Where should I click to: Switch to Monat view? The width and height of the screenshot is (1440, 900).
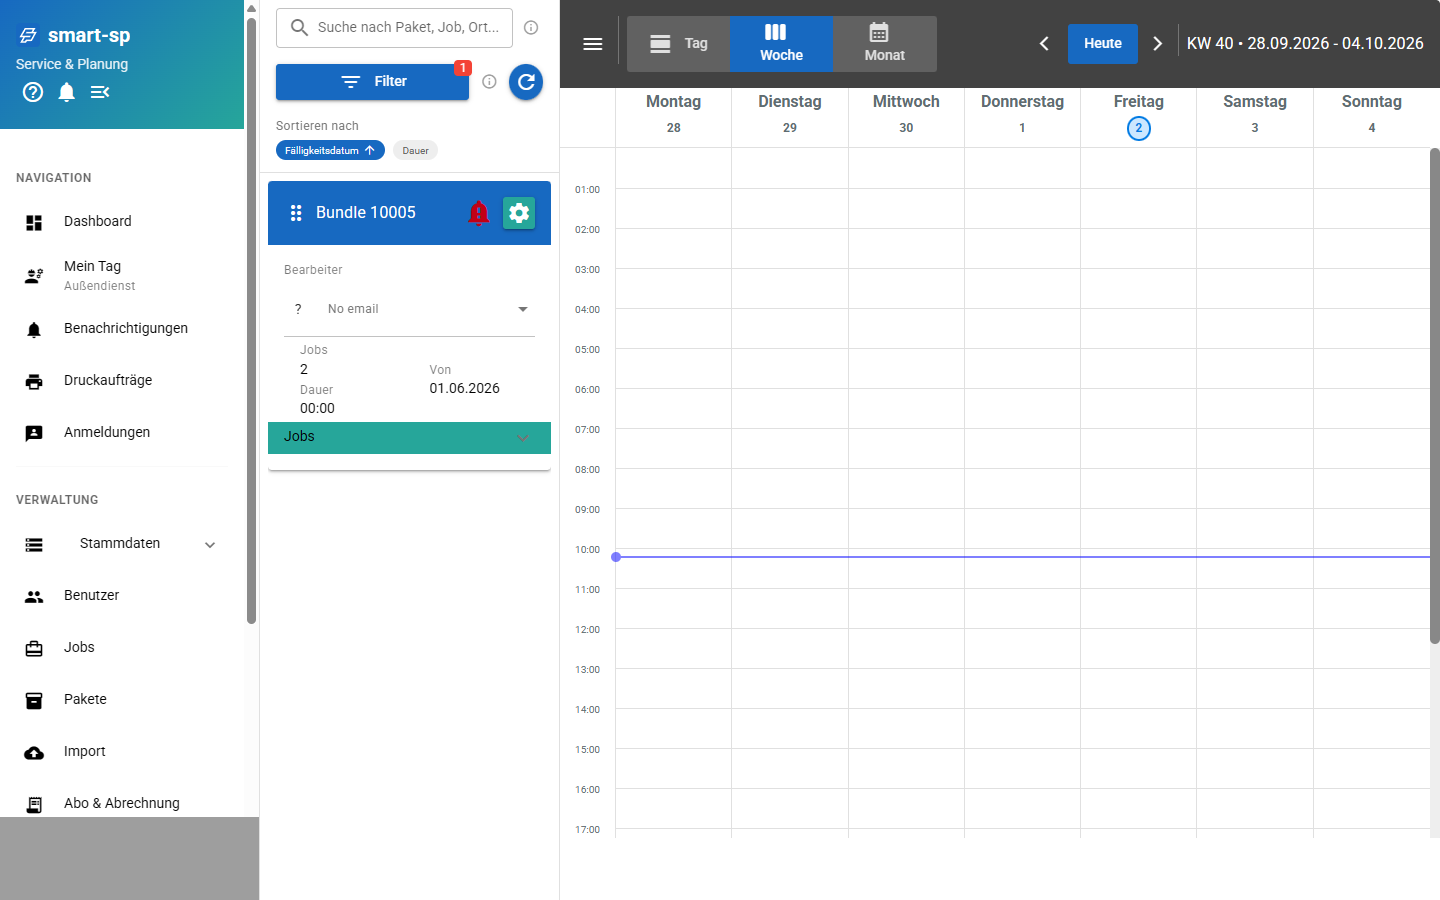(885, 44)
